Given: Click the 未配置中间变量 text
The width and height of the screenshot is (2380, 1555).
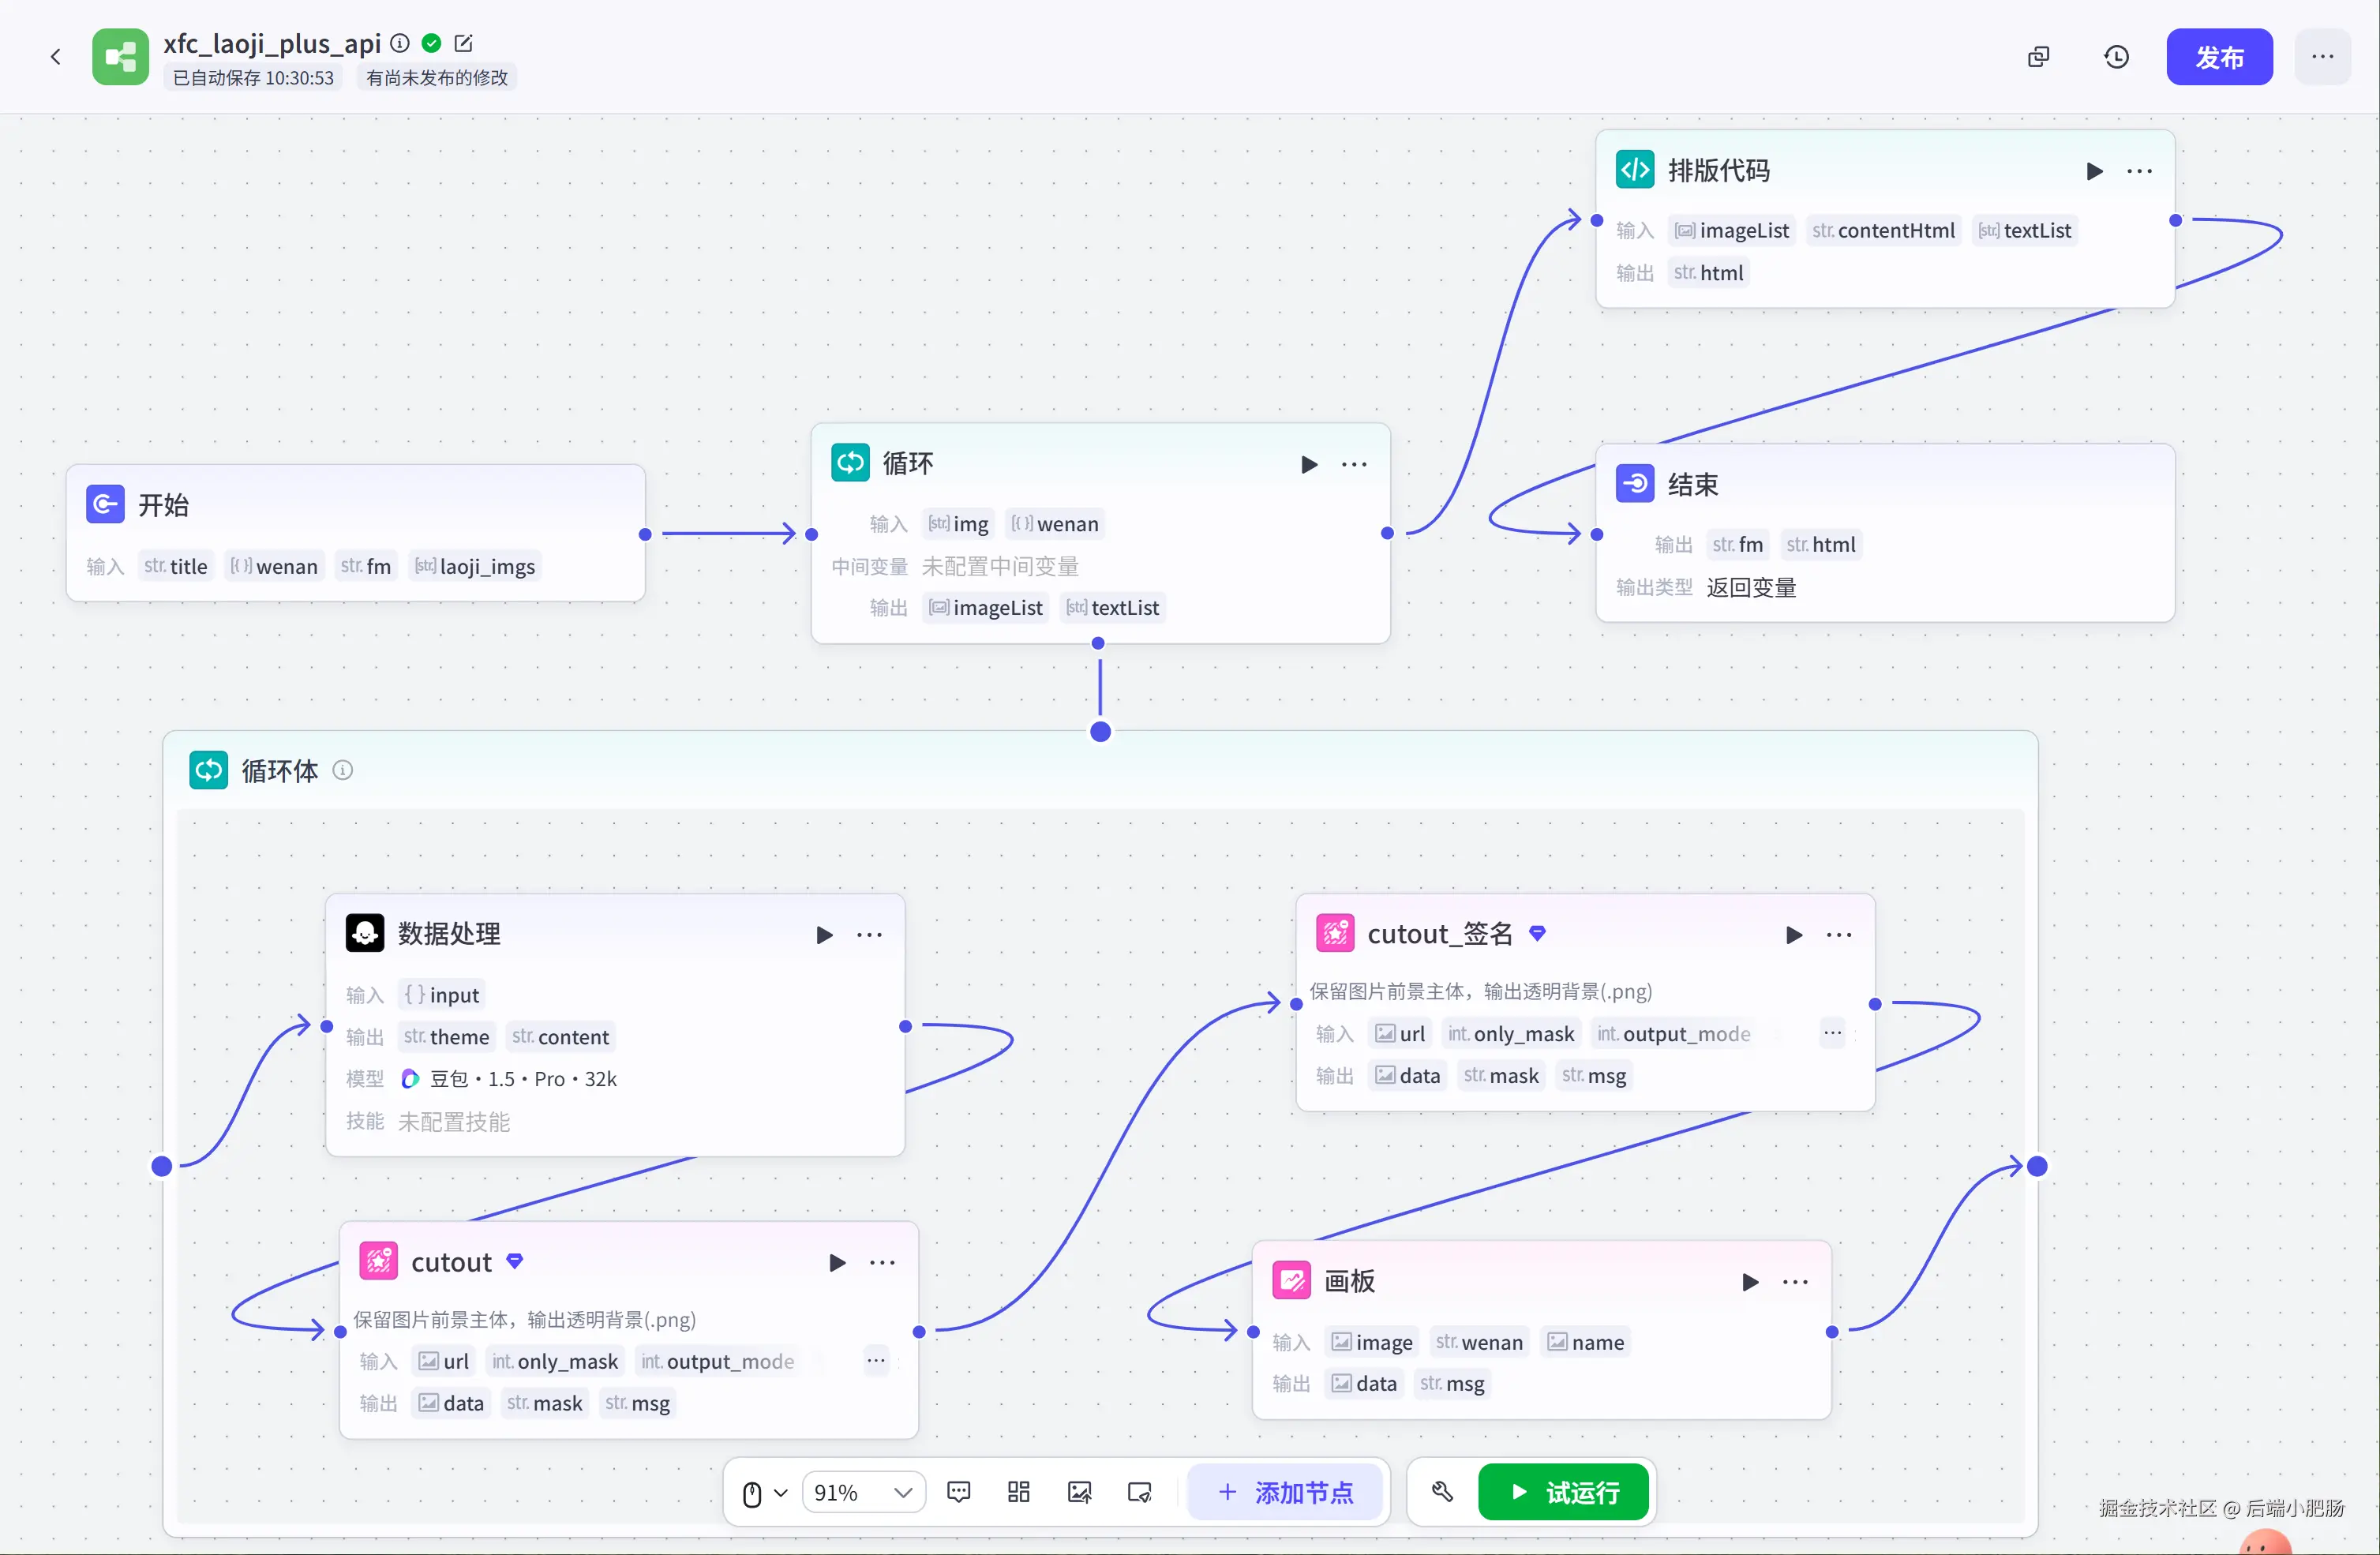Looking at the screenshot, I should coord(999,566).
